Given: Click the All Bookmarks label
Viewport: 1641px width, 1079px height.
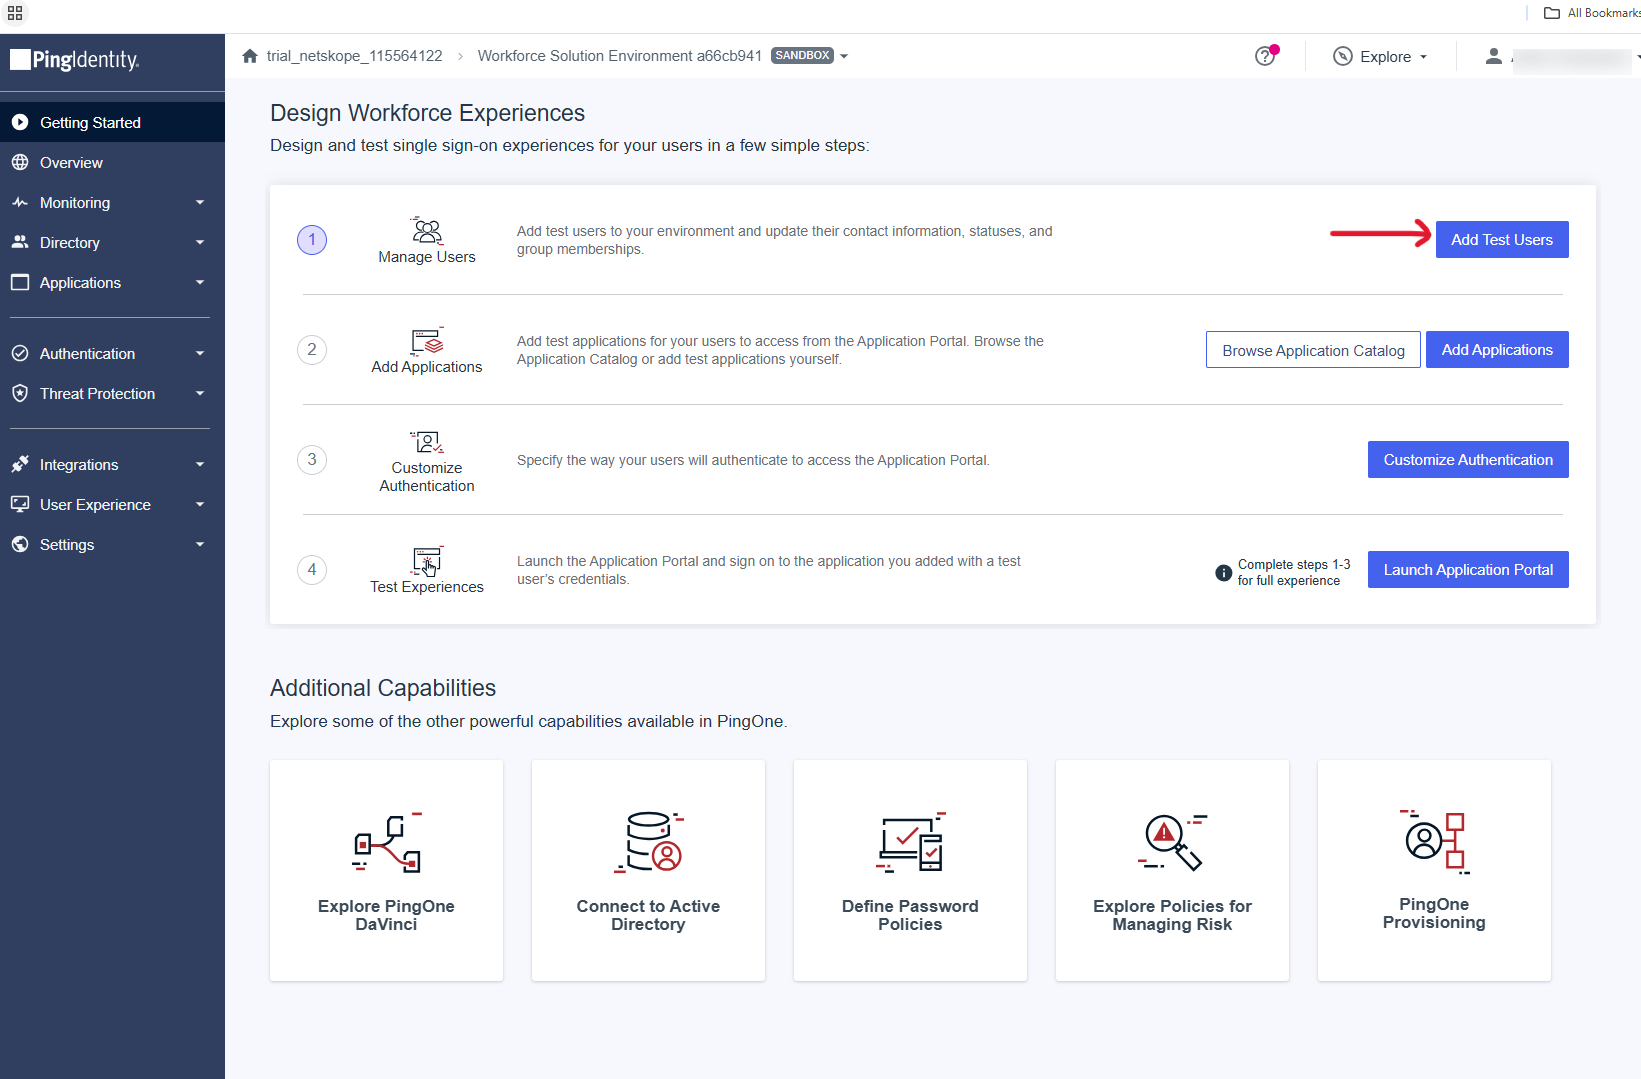Looking at the screenshot, I should point(1603,13).
